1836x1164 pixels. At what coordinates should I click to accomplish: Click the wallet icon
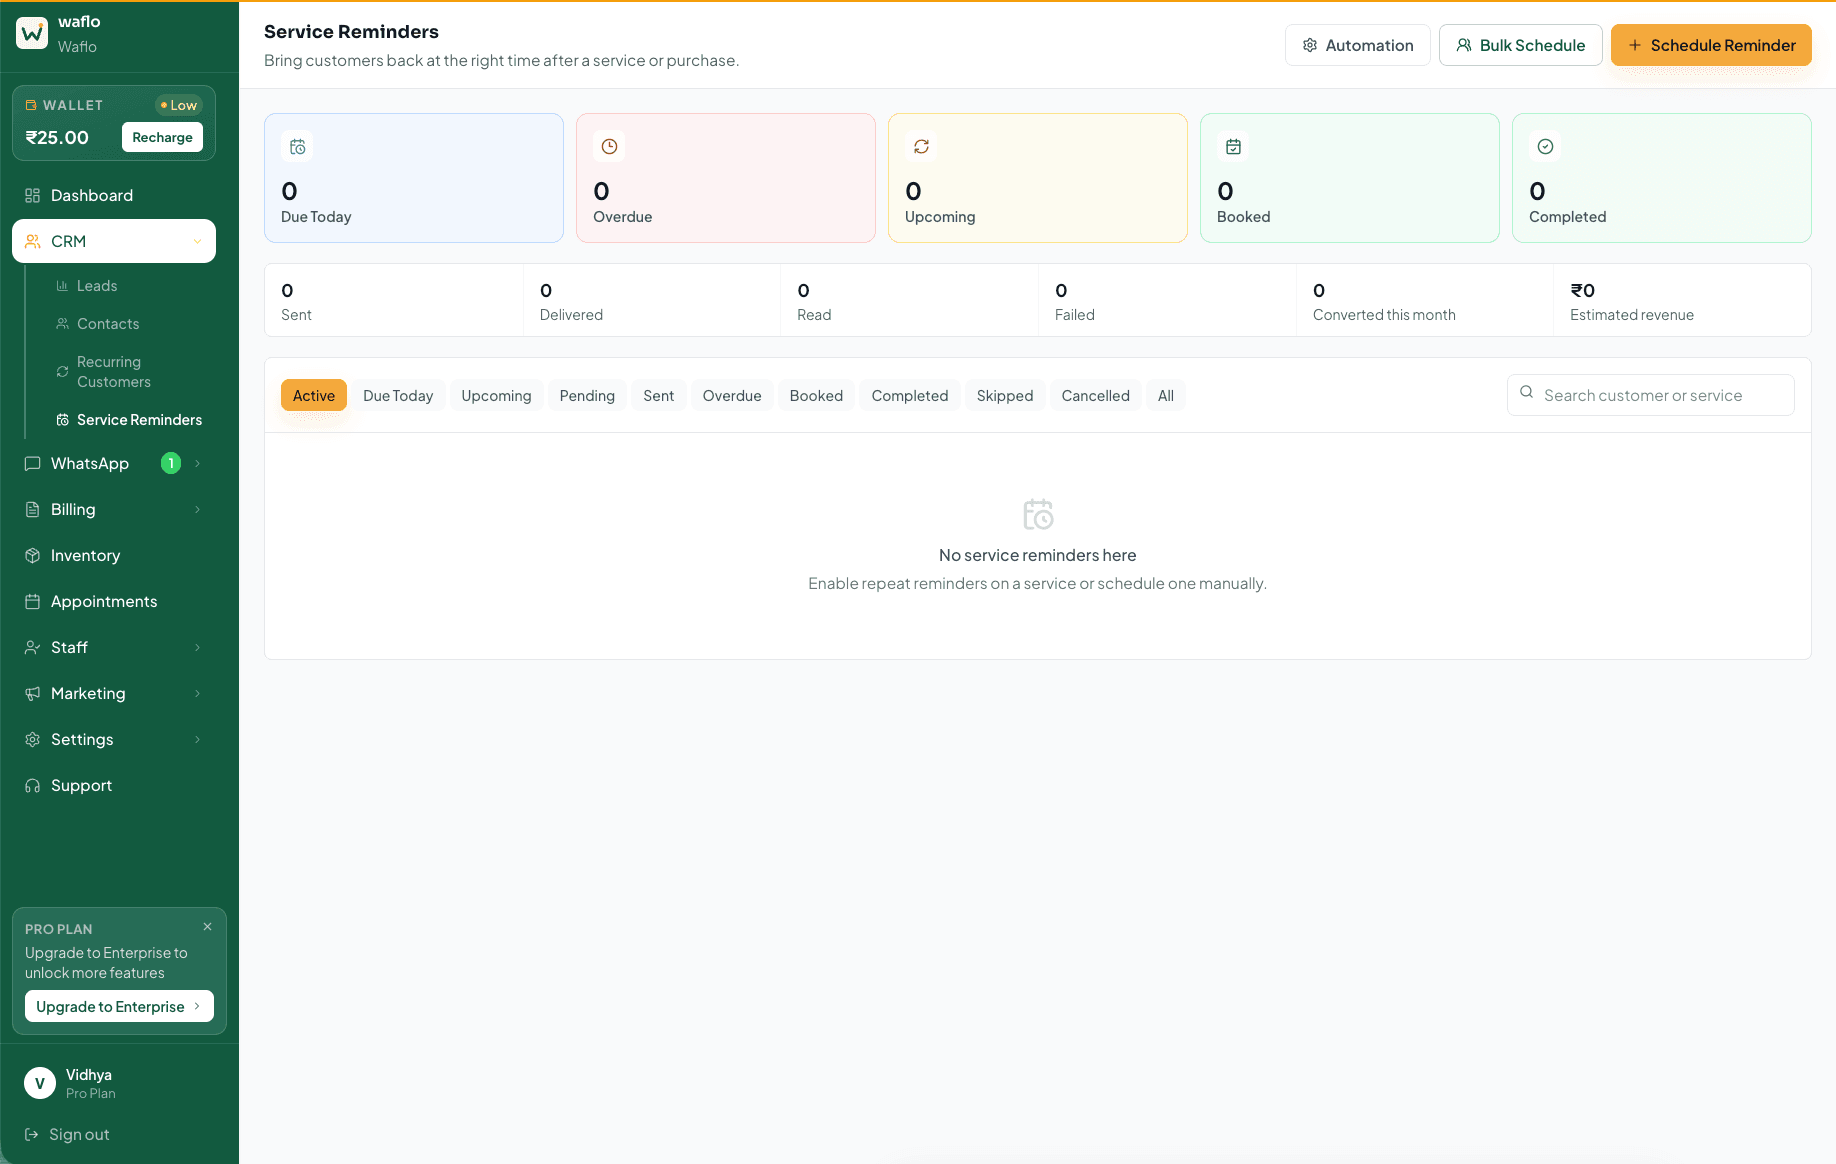coord(31,105)
